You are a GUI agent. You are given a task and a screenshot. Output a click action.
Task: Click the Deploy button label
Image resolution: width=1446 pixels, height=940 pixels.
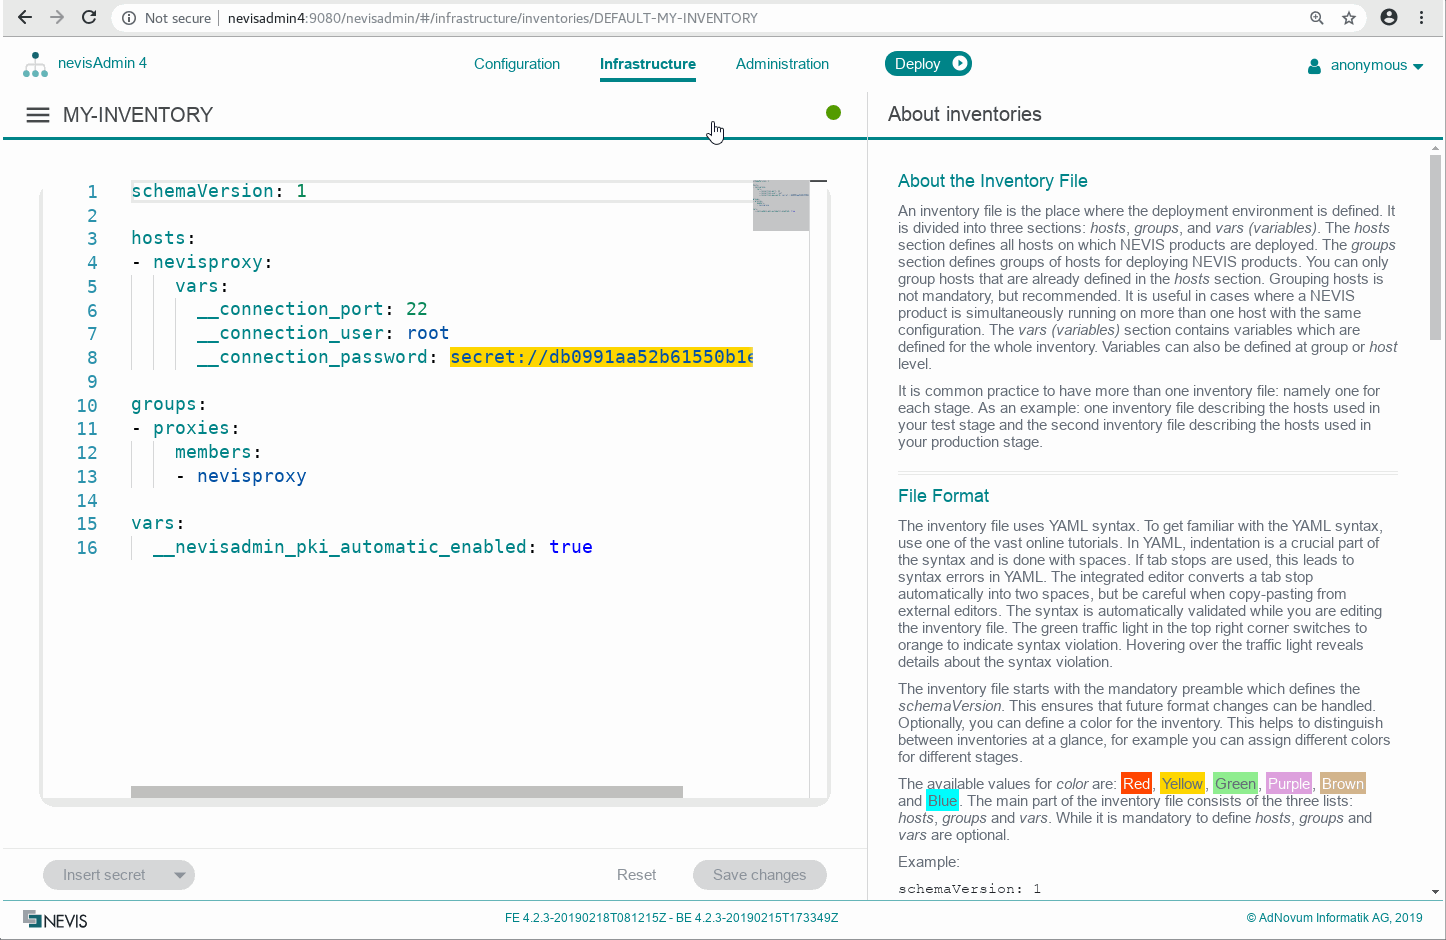917,64
